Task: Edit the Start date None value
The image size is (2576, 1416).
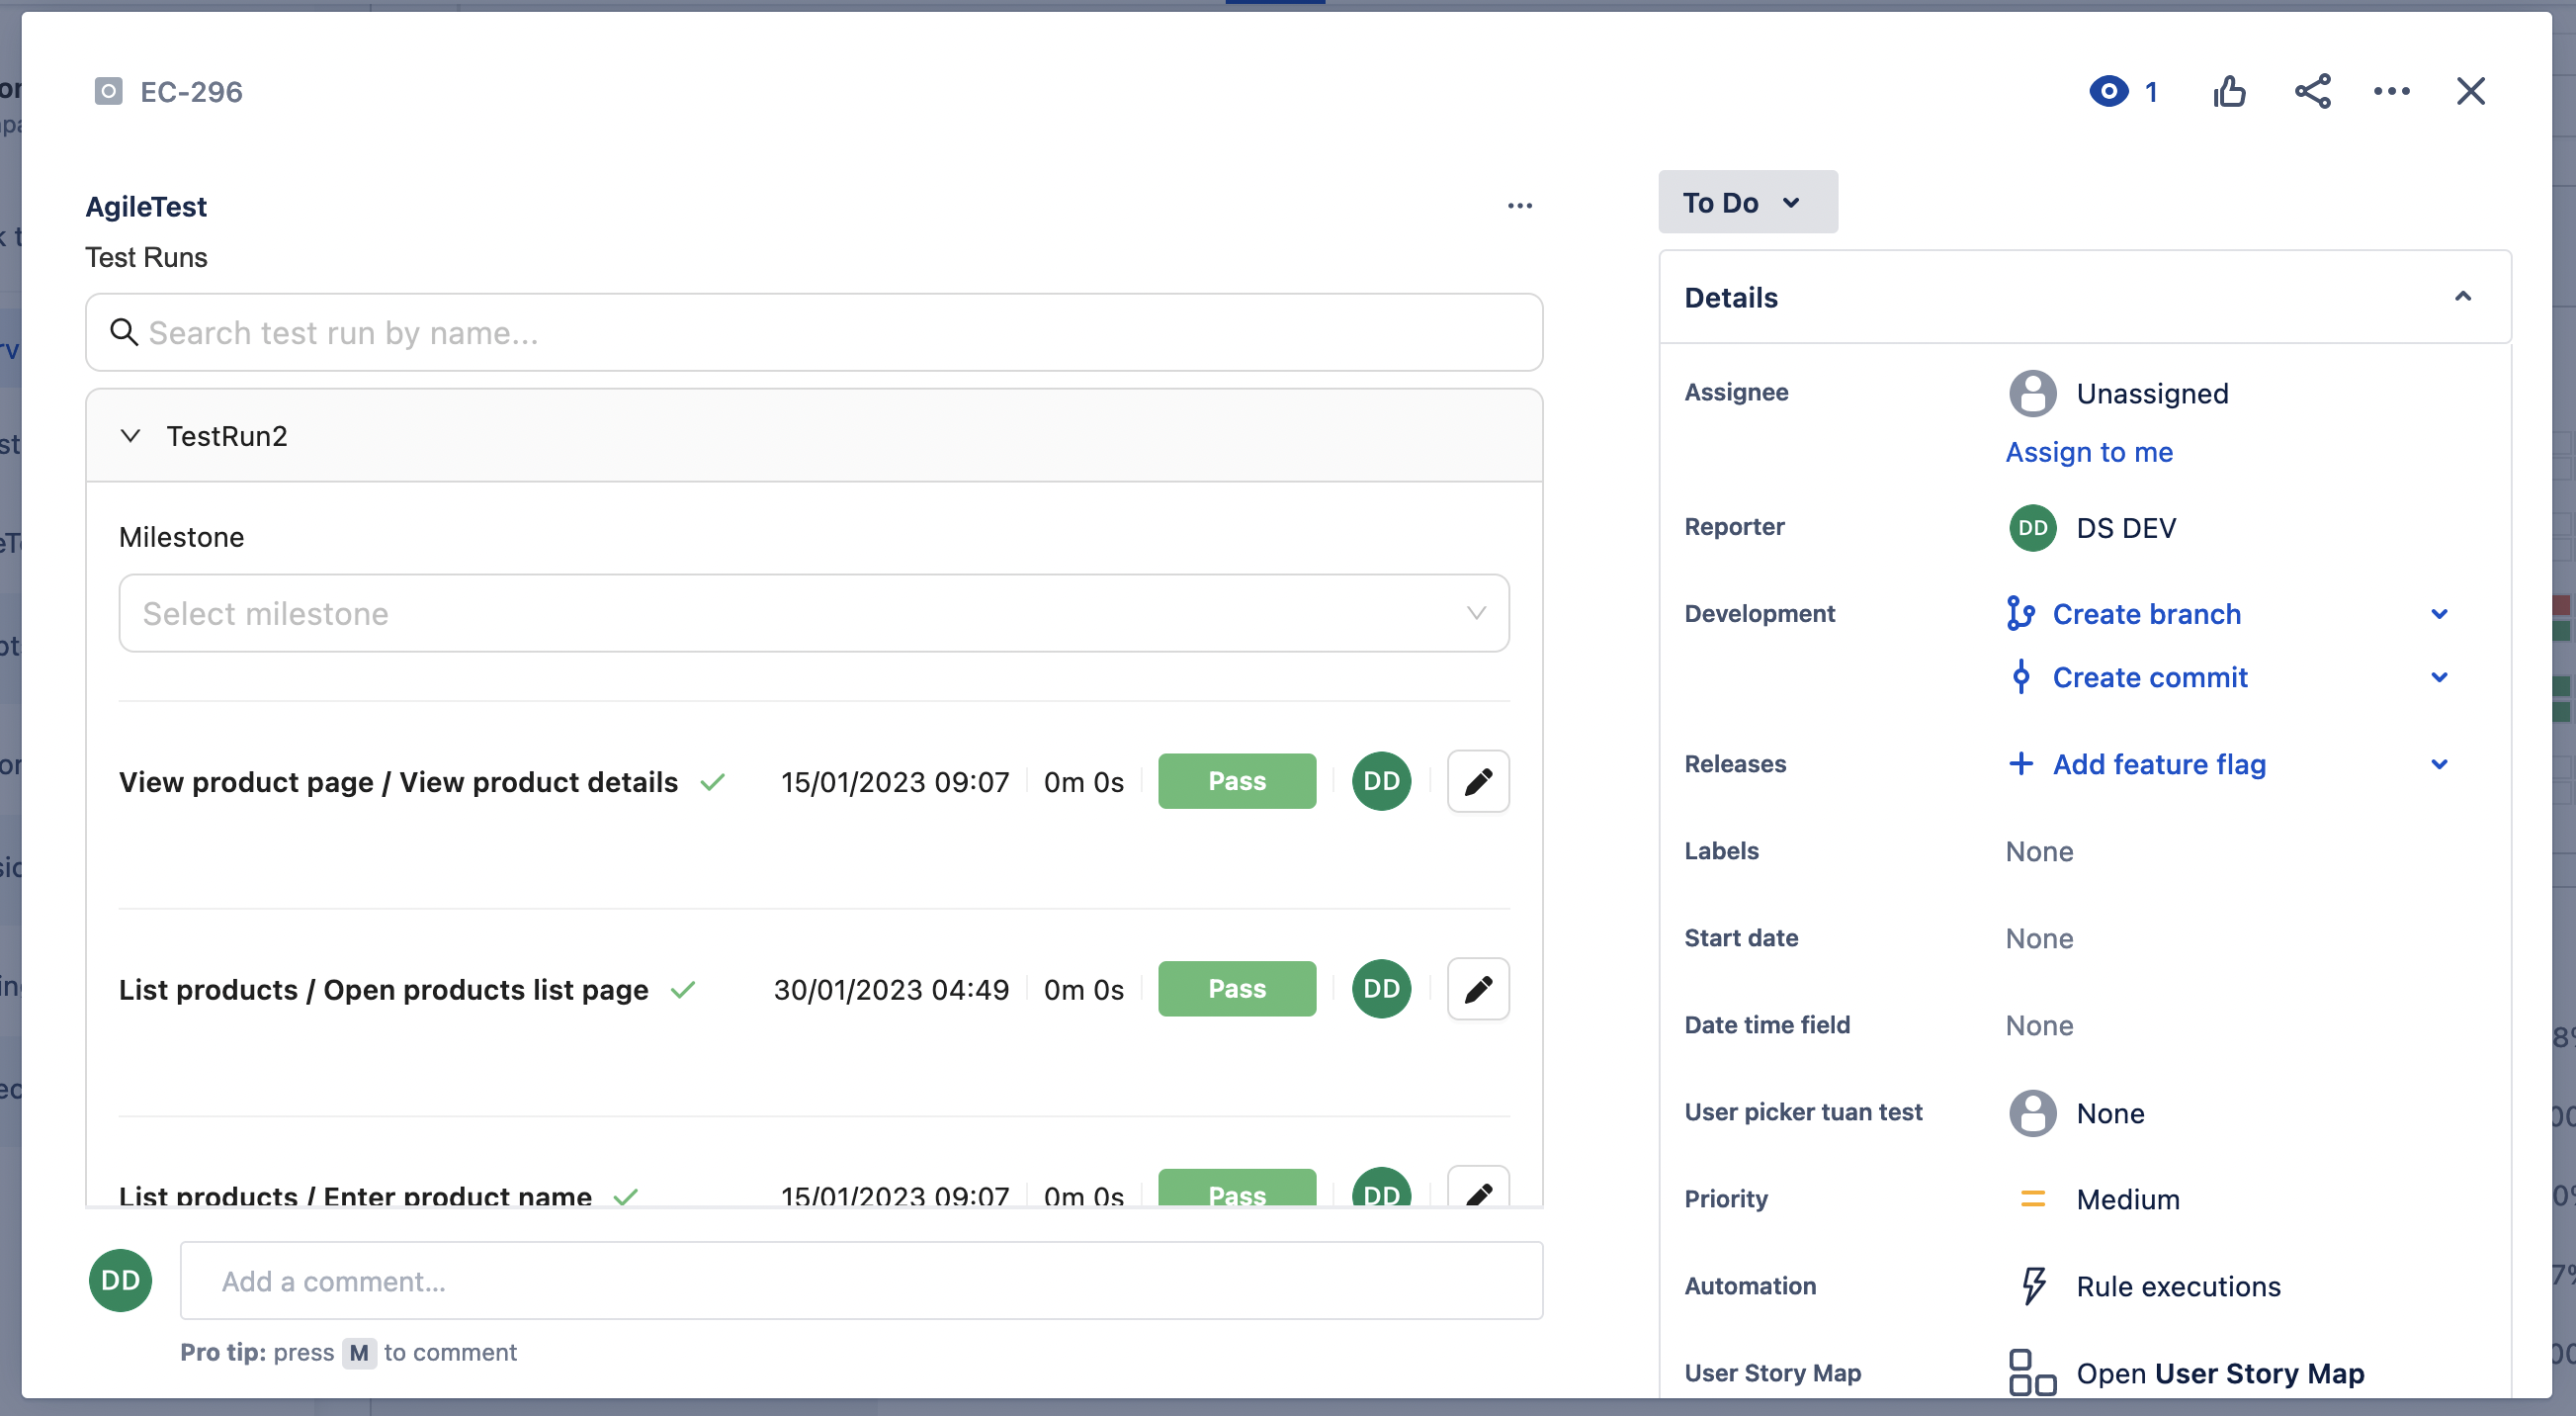Action: click(x=2039, y=938)
